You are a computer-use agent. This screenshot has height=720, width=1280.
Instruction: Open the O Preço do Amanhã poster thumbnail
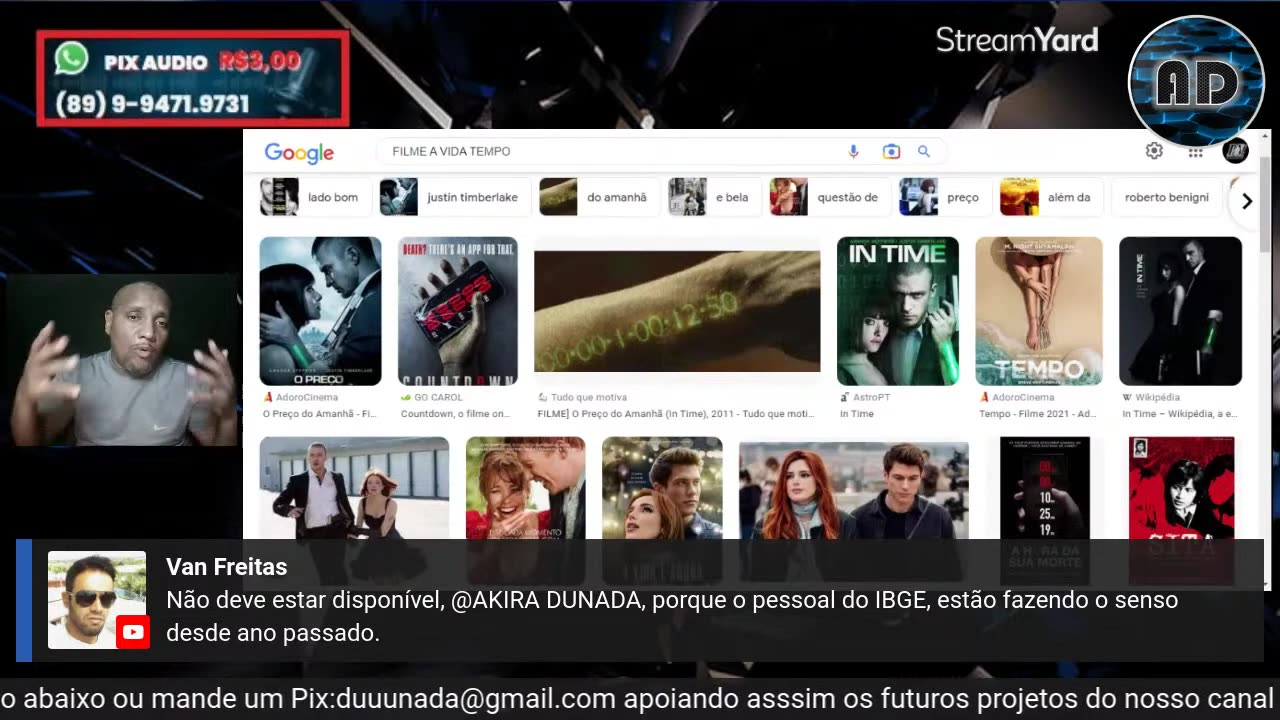tap(320, 311)
